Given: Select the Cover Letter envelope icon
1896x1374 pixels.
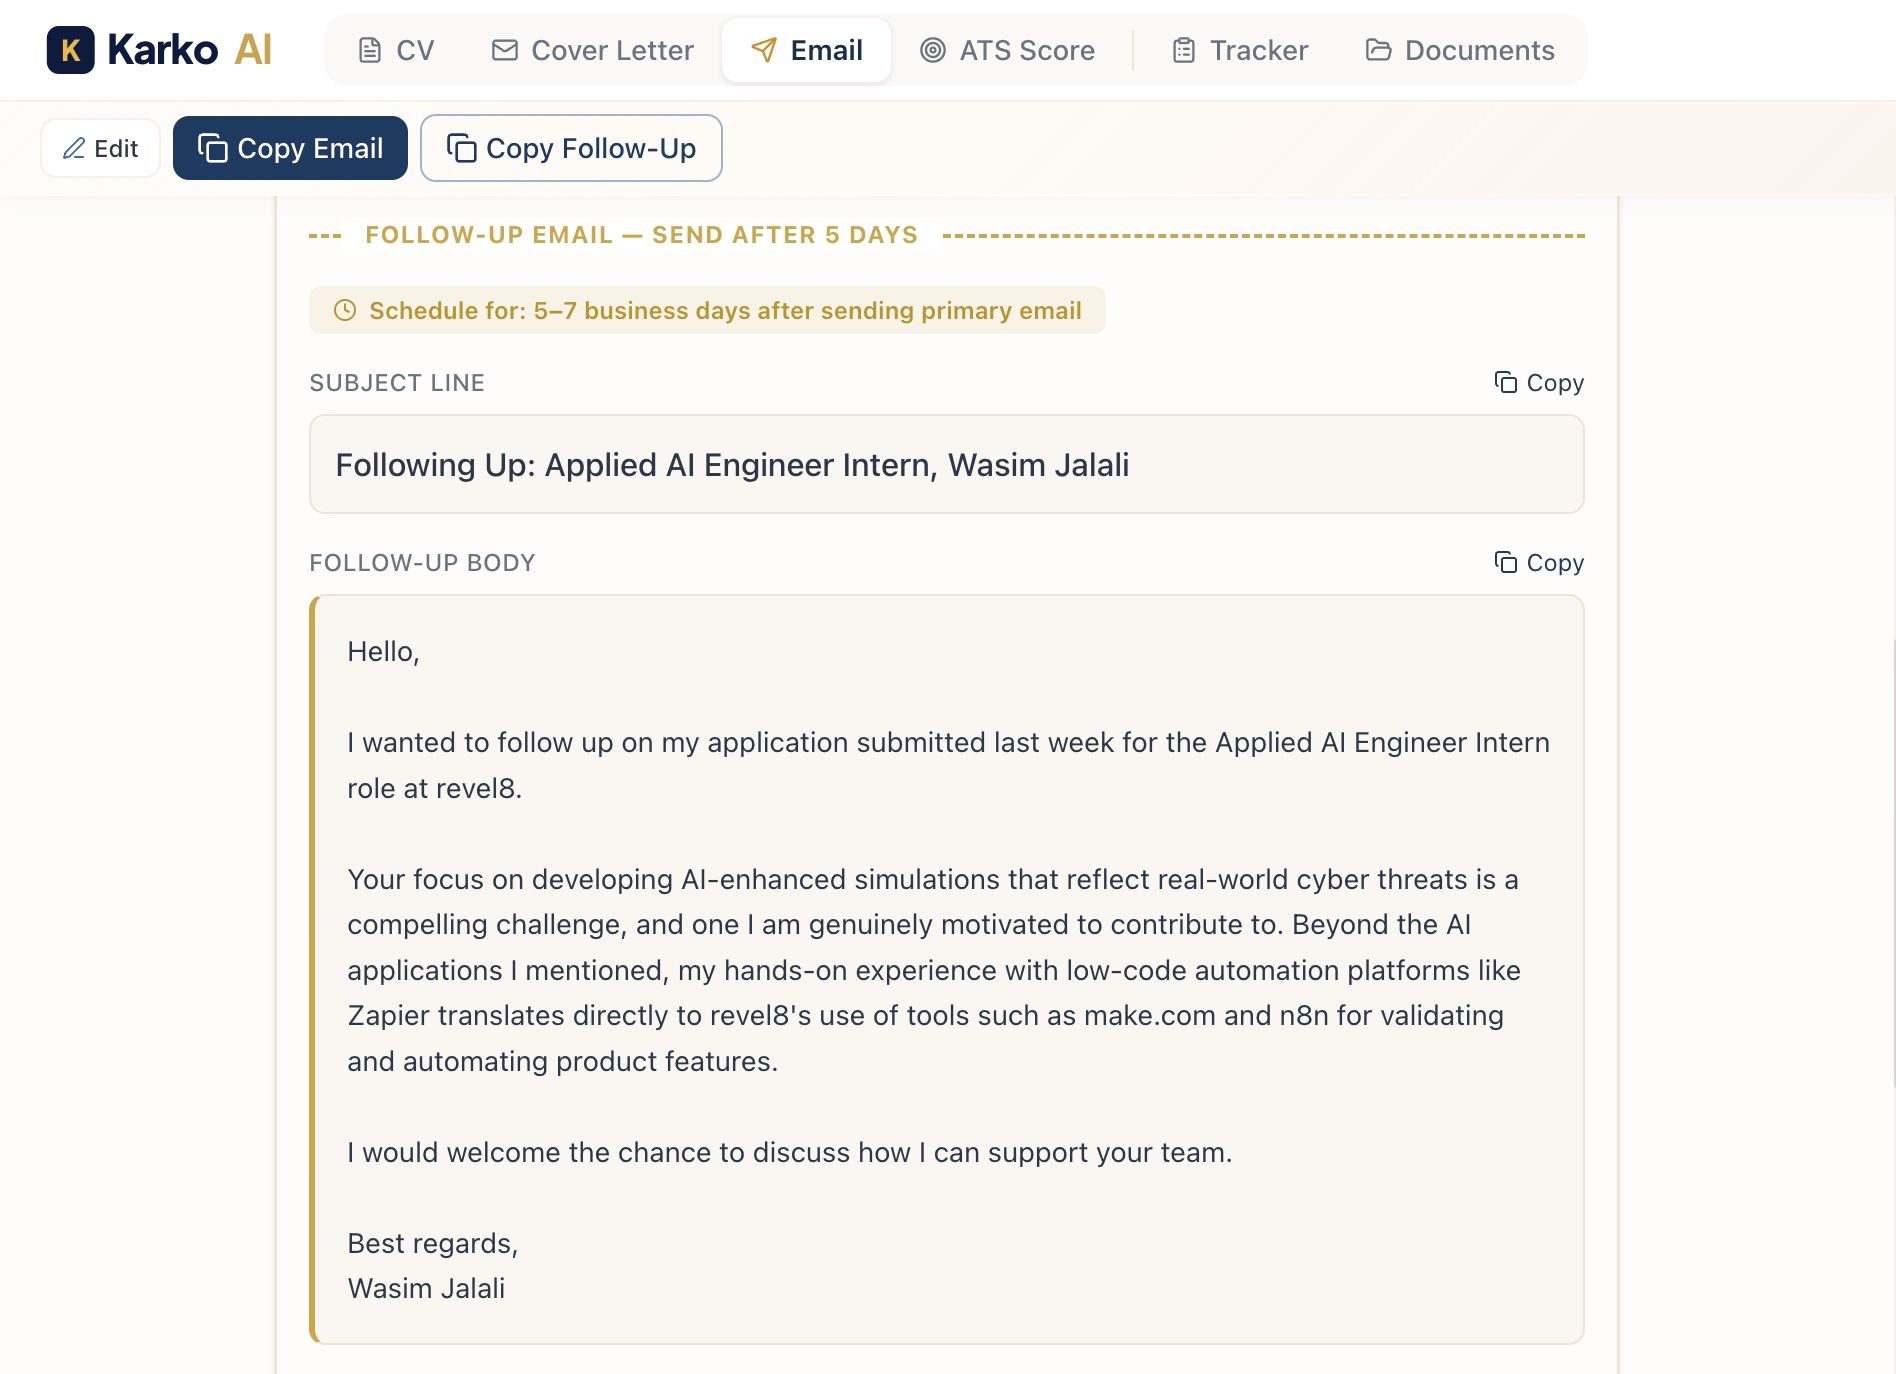Looking at the screenshot, I should coord(504,49).
